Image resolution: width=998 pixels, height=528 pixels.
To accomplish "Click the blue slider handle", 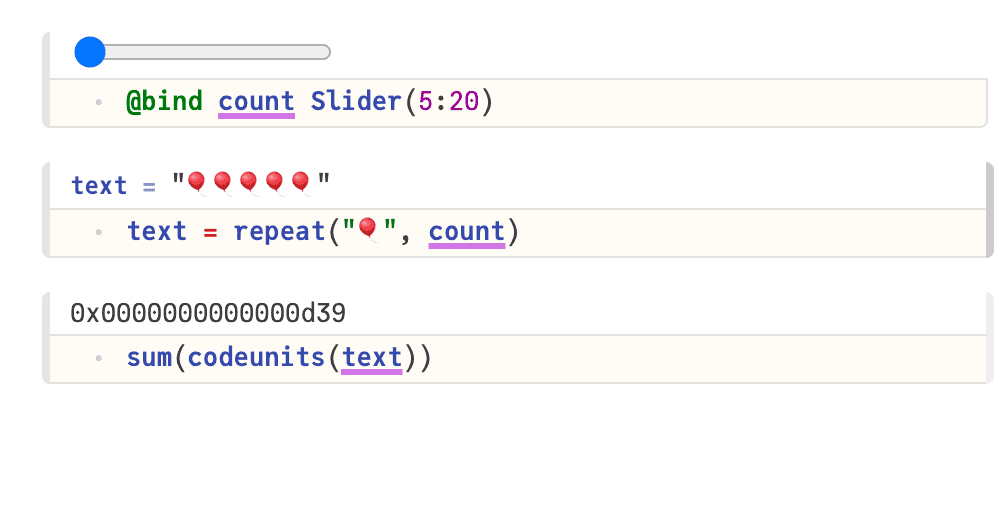I will tap(90, 52).
